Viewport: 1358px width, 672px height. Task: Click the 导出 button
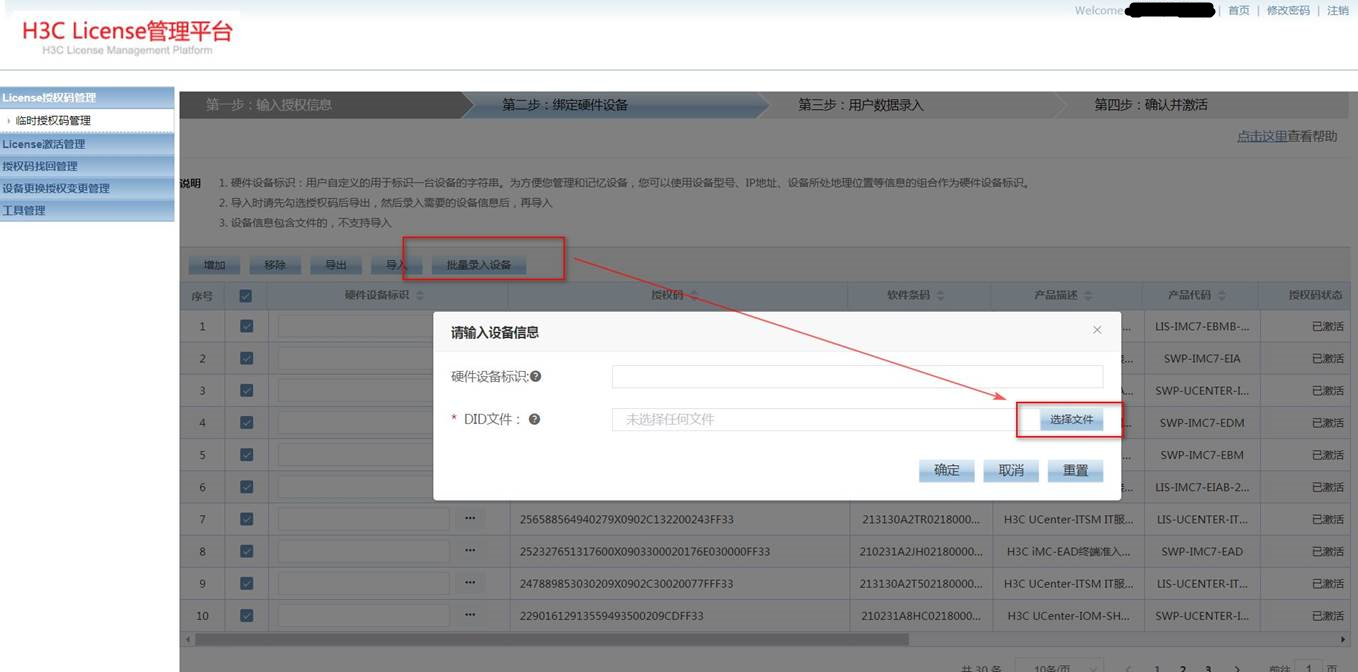pyautogui.click(x=336, y=265)
